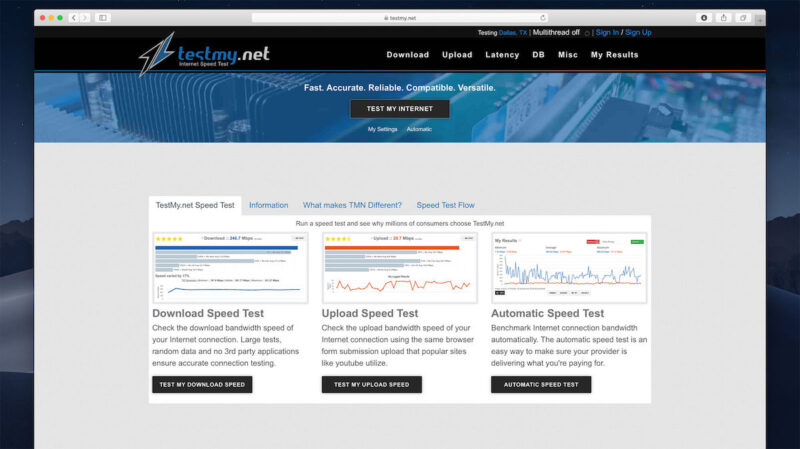The width and height of the screenshot is (800, 449).
Task: Click the Download Speed Test heading
Action: point(208,313)
